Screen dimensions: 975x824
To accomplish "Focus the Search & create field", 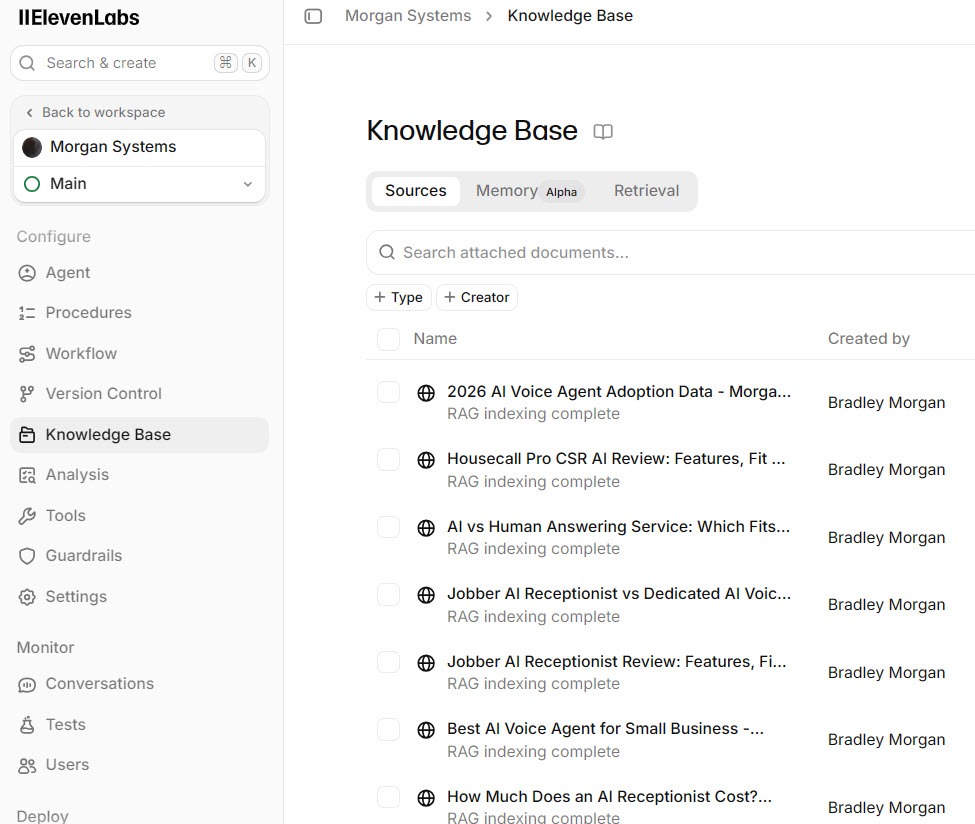I will pos(139,63).
